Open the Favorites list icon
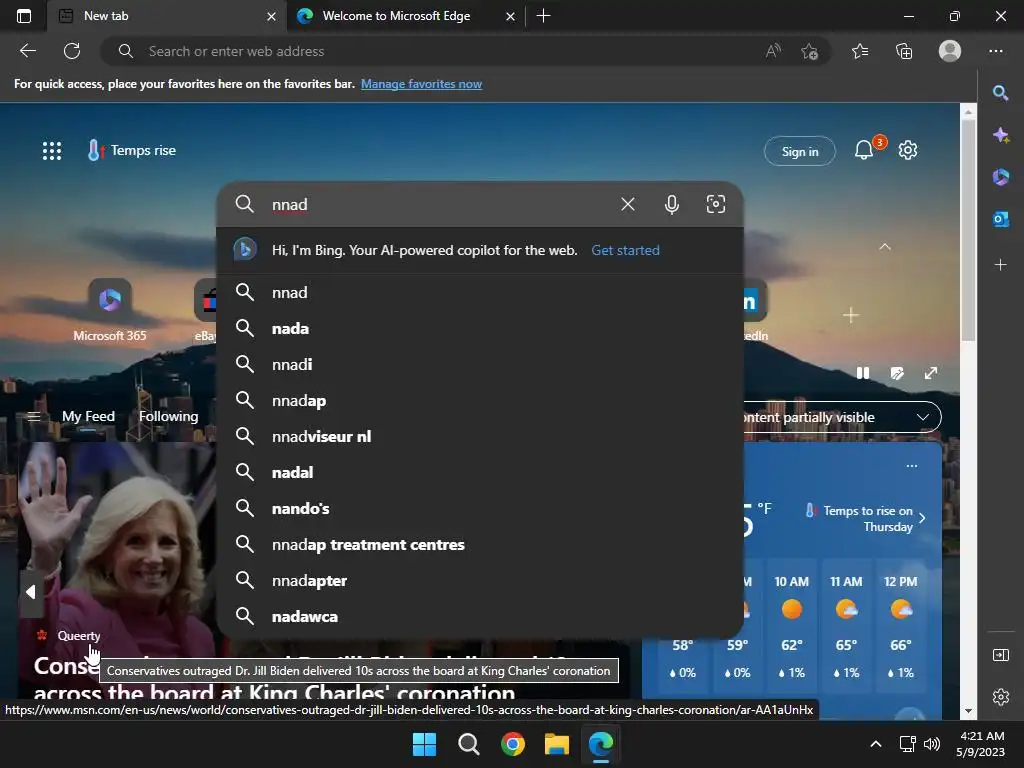The width and height of the screenshot is (1024, 768). point(859,51)
